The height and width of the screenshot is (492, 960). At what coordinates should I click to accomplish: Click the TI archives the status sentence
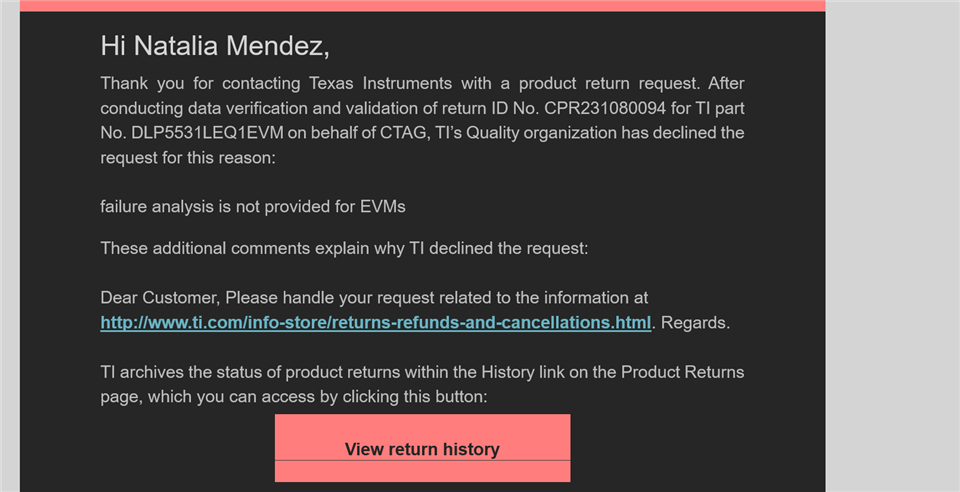point(422,384)
